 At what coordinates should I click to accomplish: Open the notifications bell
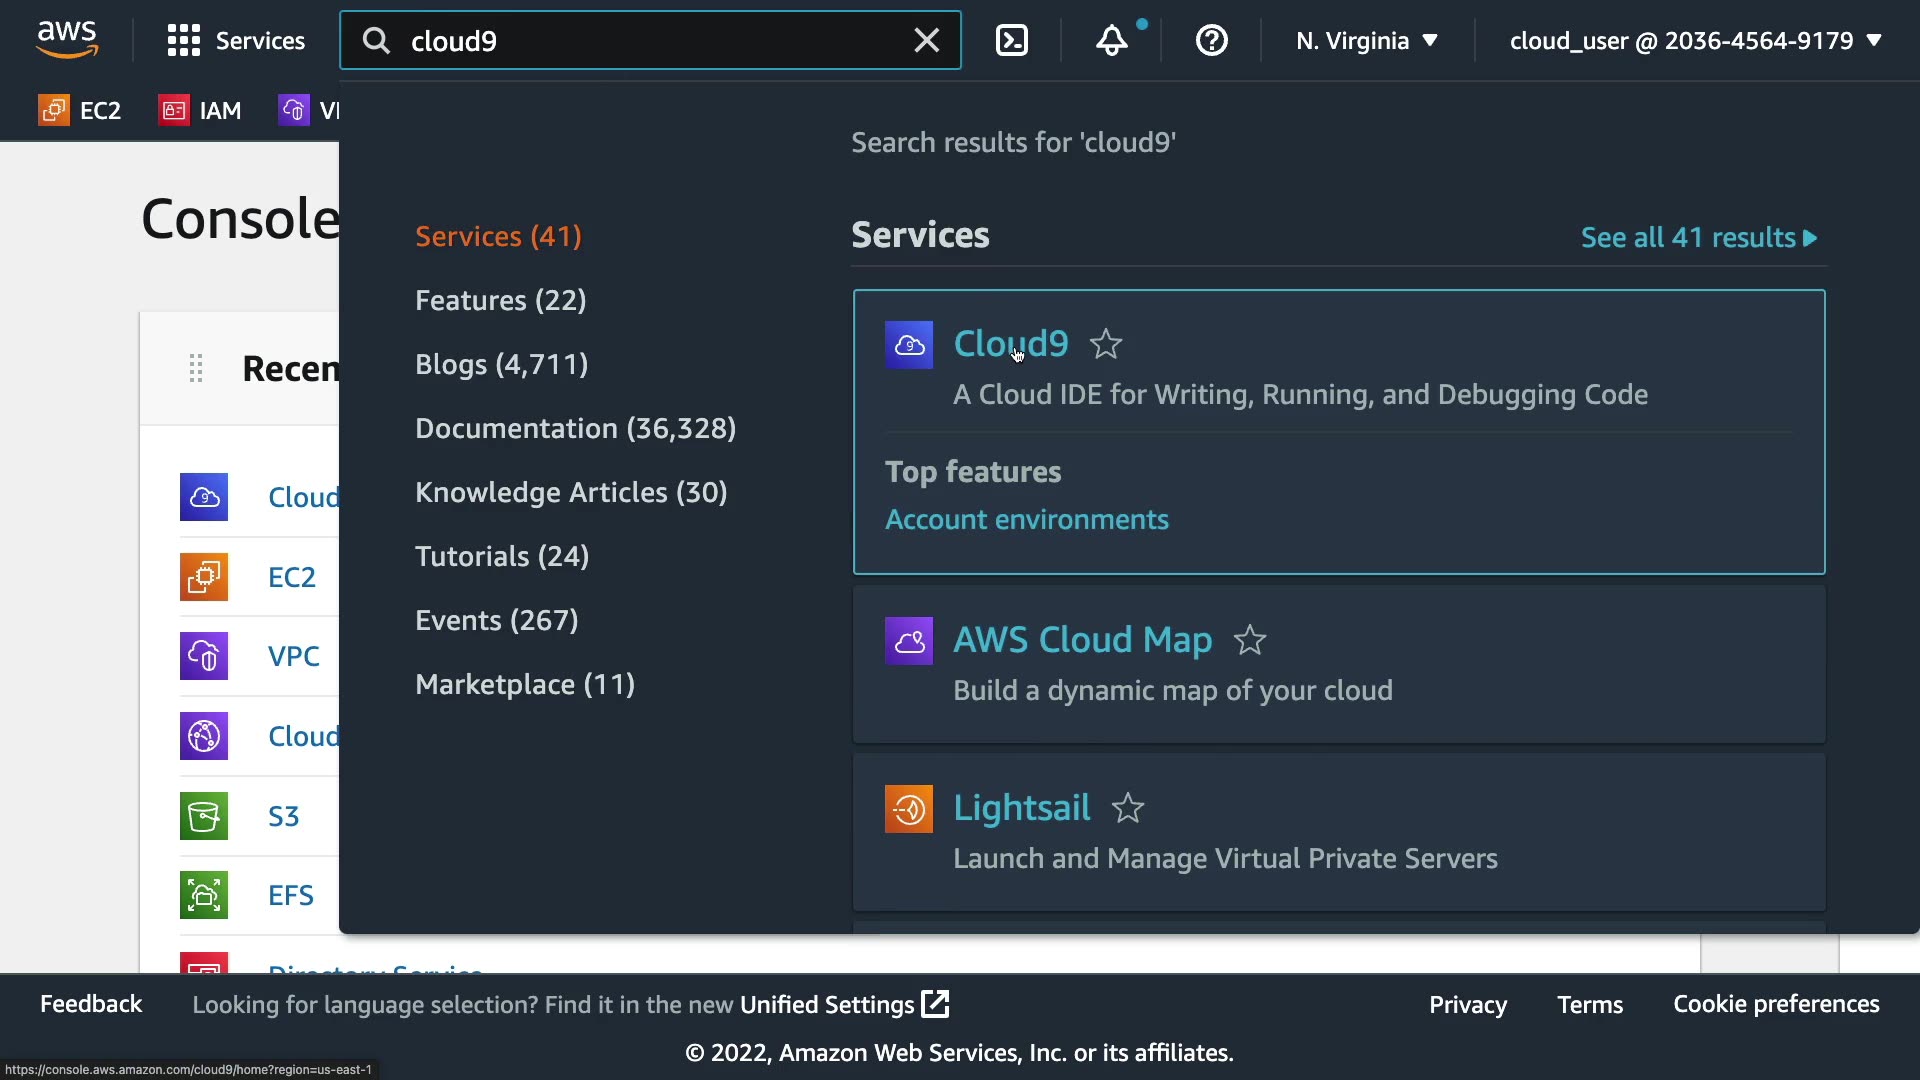pos(1111,41)
